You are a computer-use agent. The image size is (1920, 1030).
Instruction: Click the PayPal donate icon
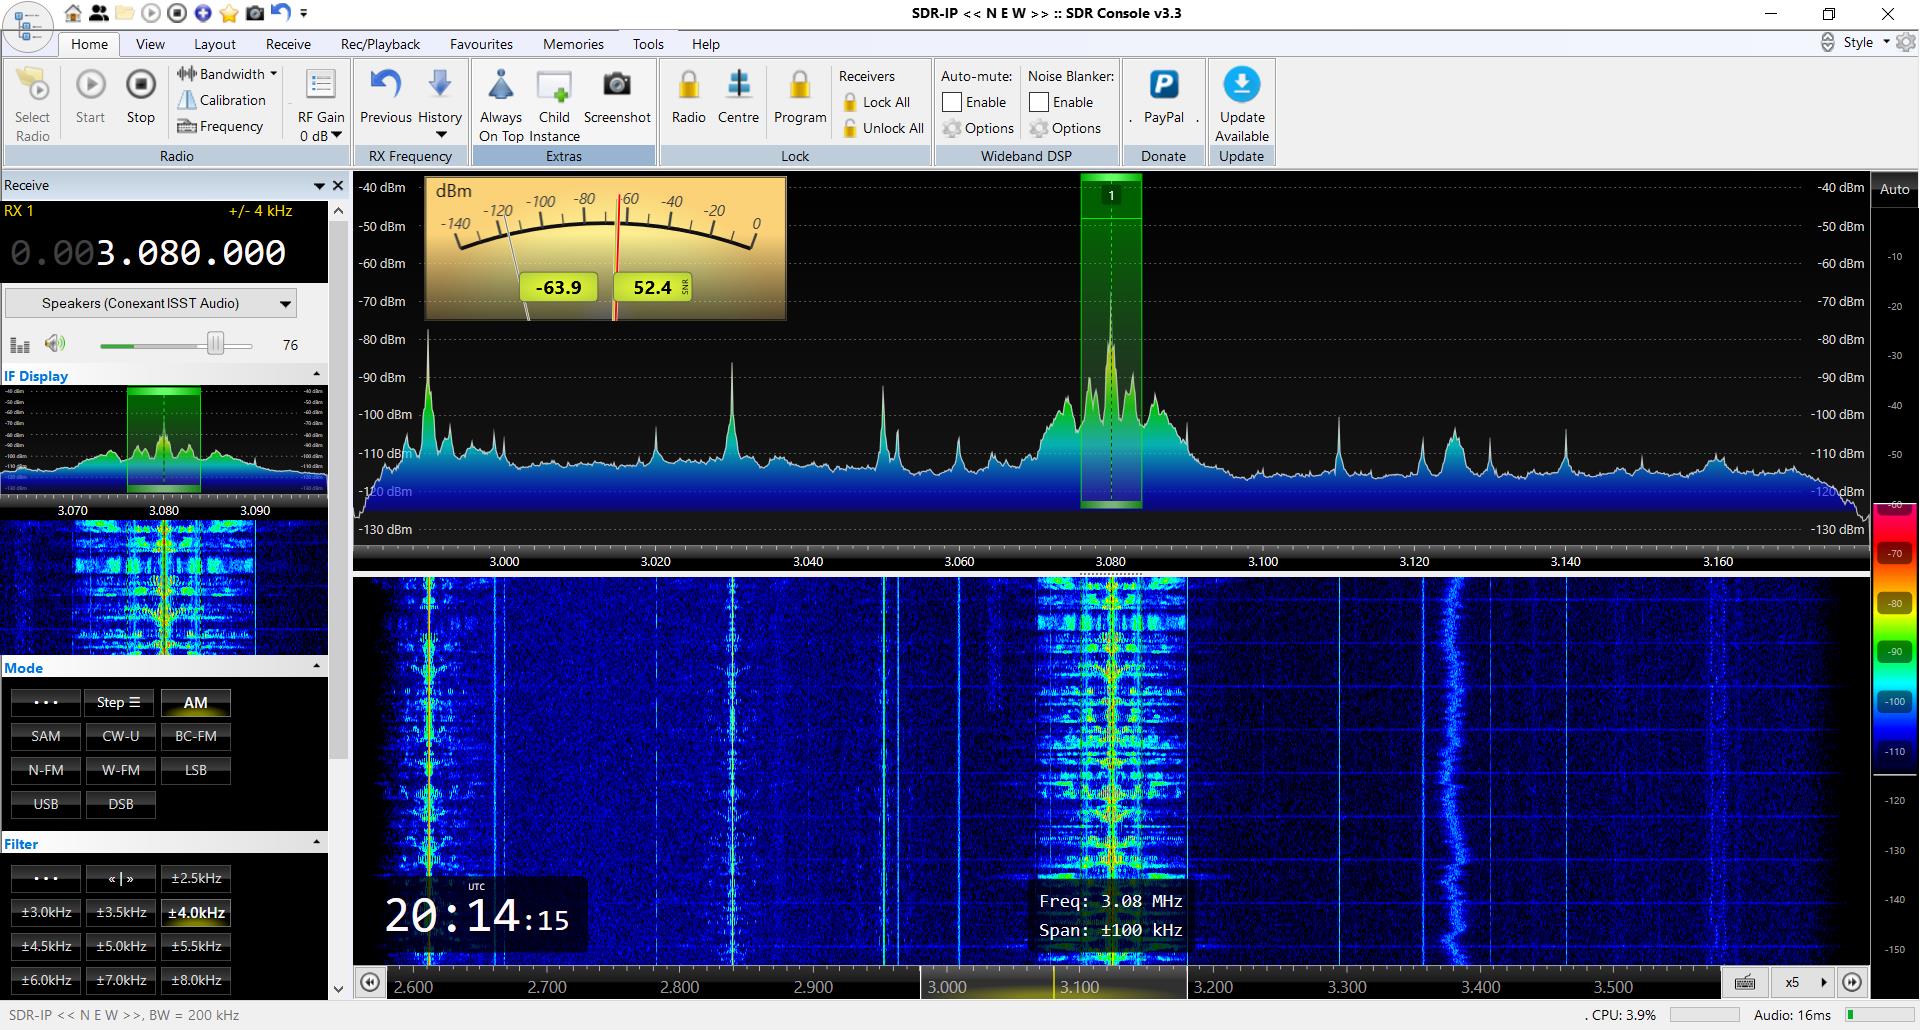tap(1163, 86)
